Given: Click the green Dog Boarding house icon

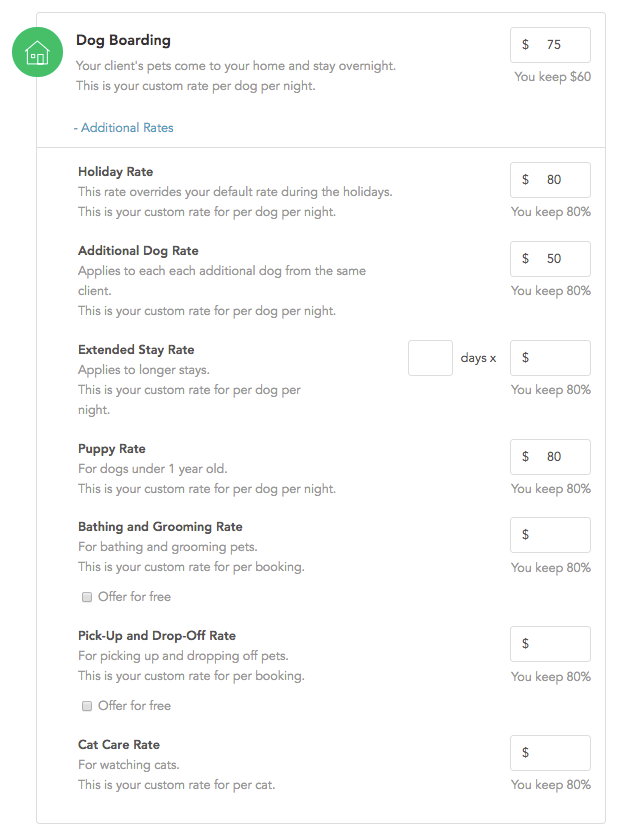Looking at the screenshot, I should pos(37,50).
